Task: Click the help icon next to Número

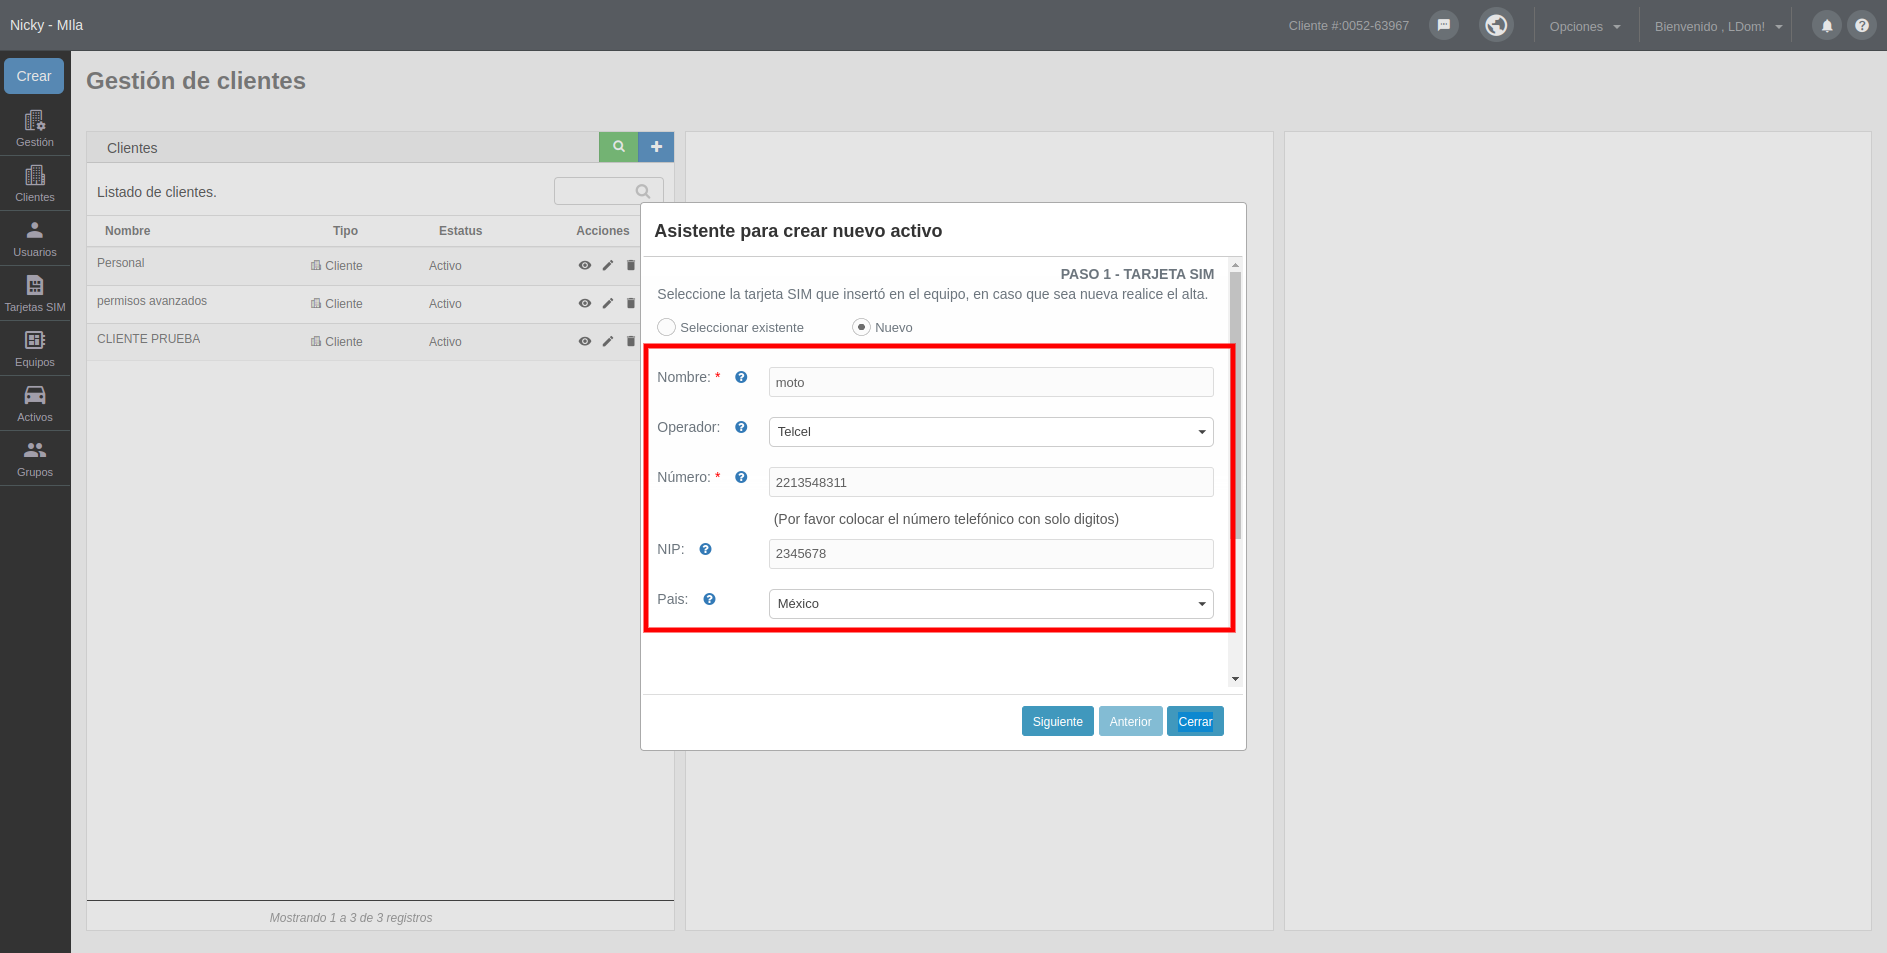Action: point(741,477)
